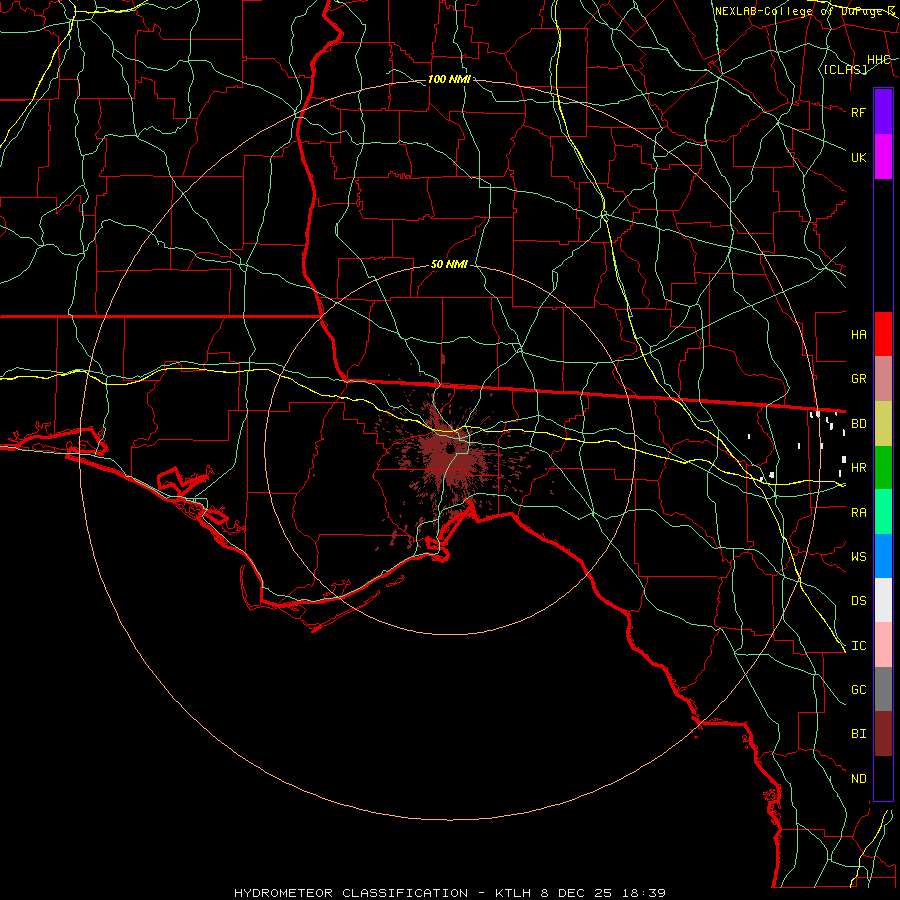The height and width of the screenshot is (900, 900).
Task: Click the GR salmon legend swatch
Action: [883, 379]
